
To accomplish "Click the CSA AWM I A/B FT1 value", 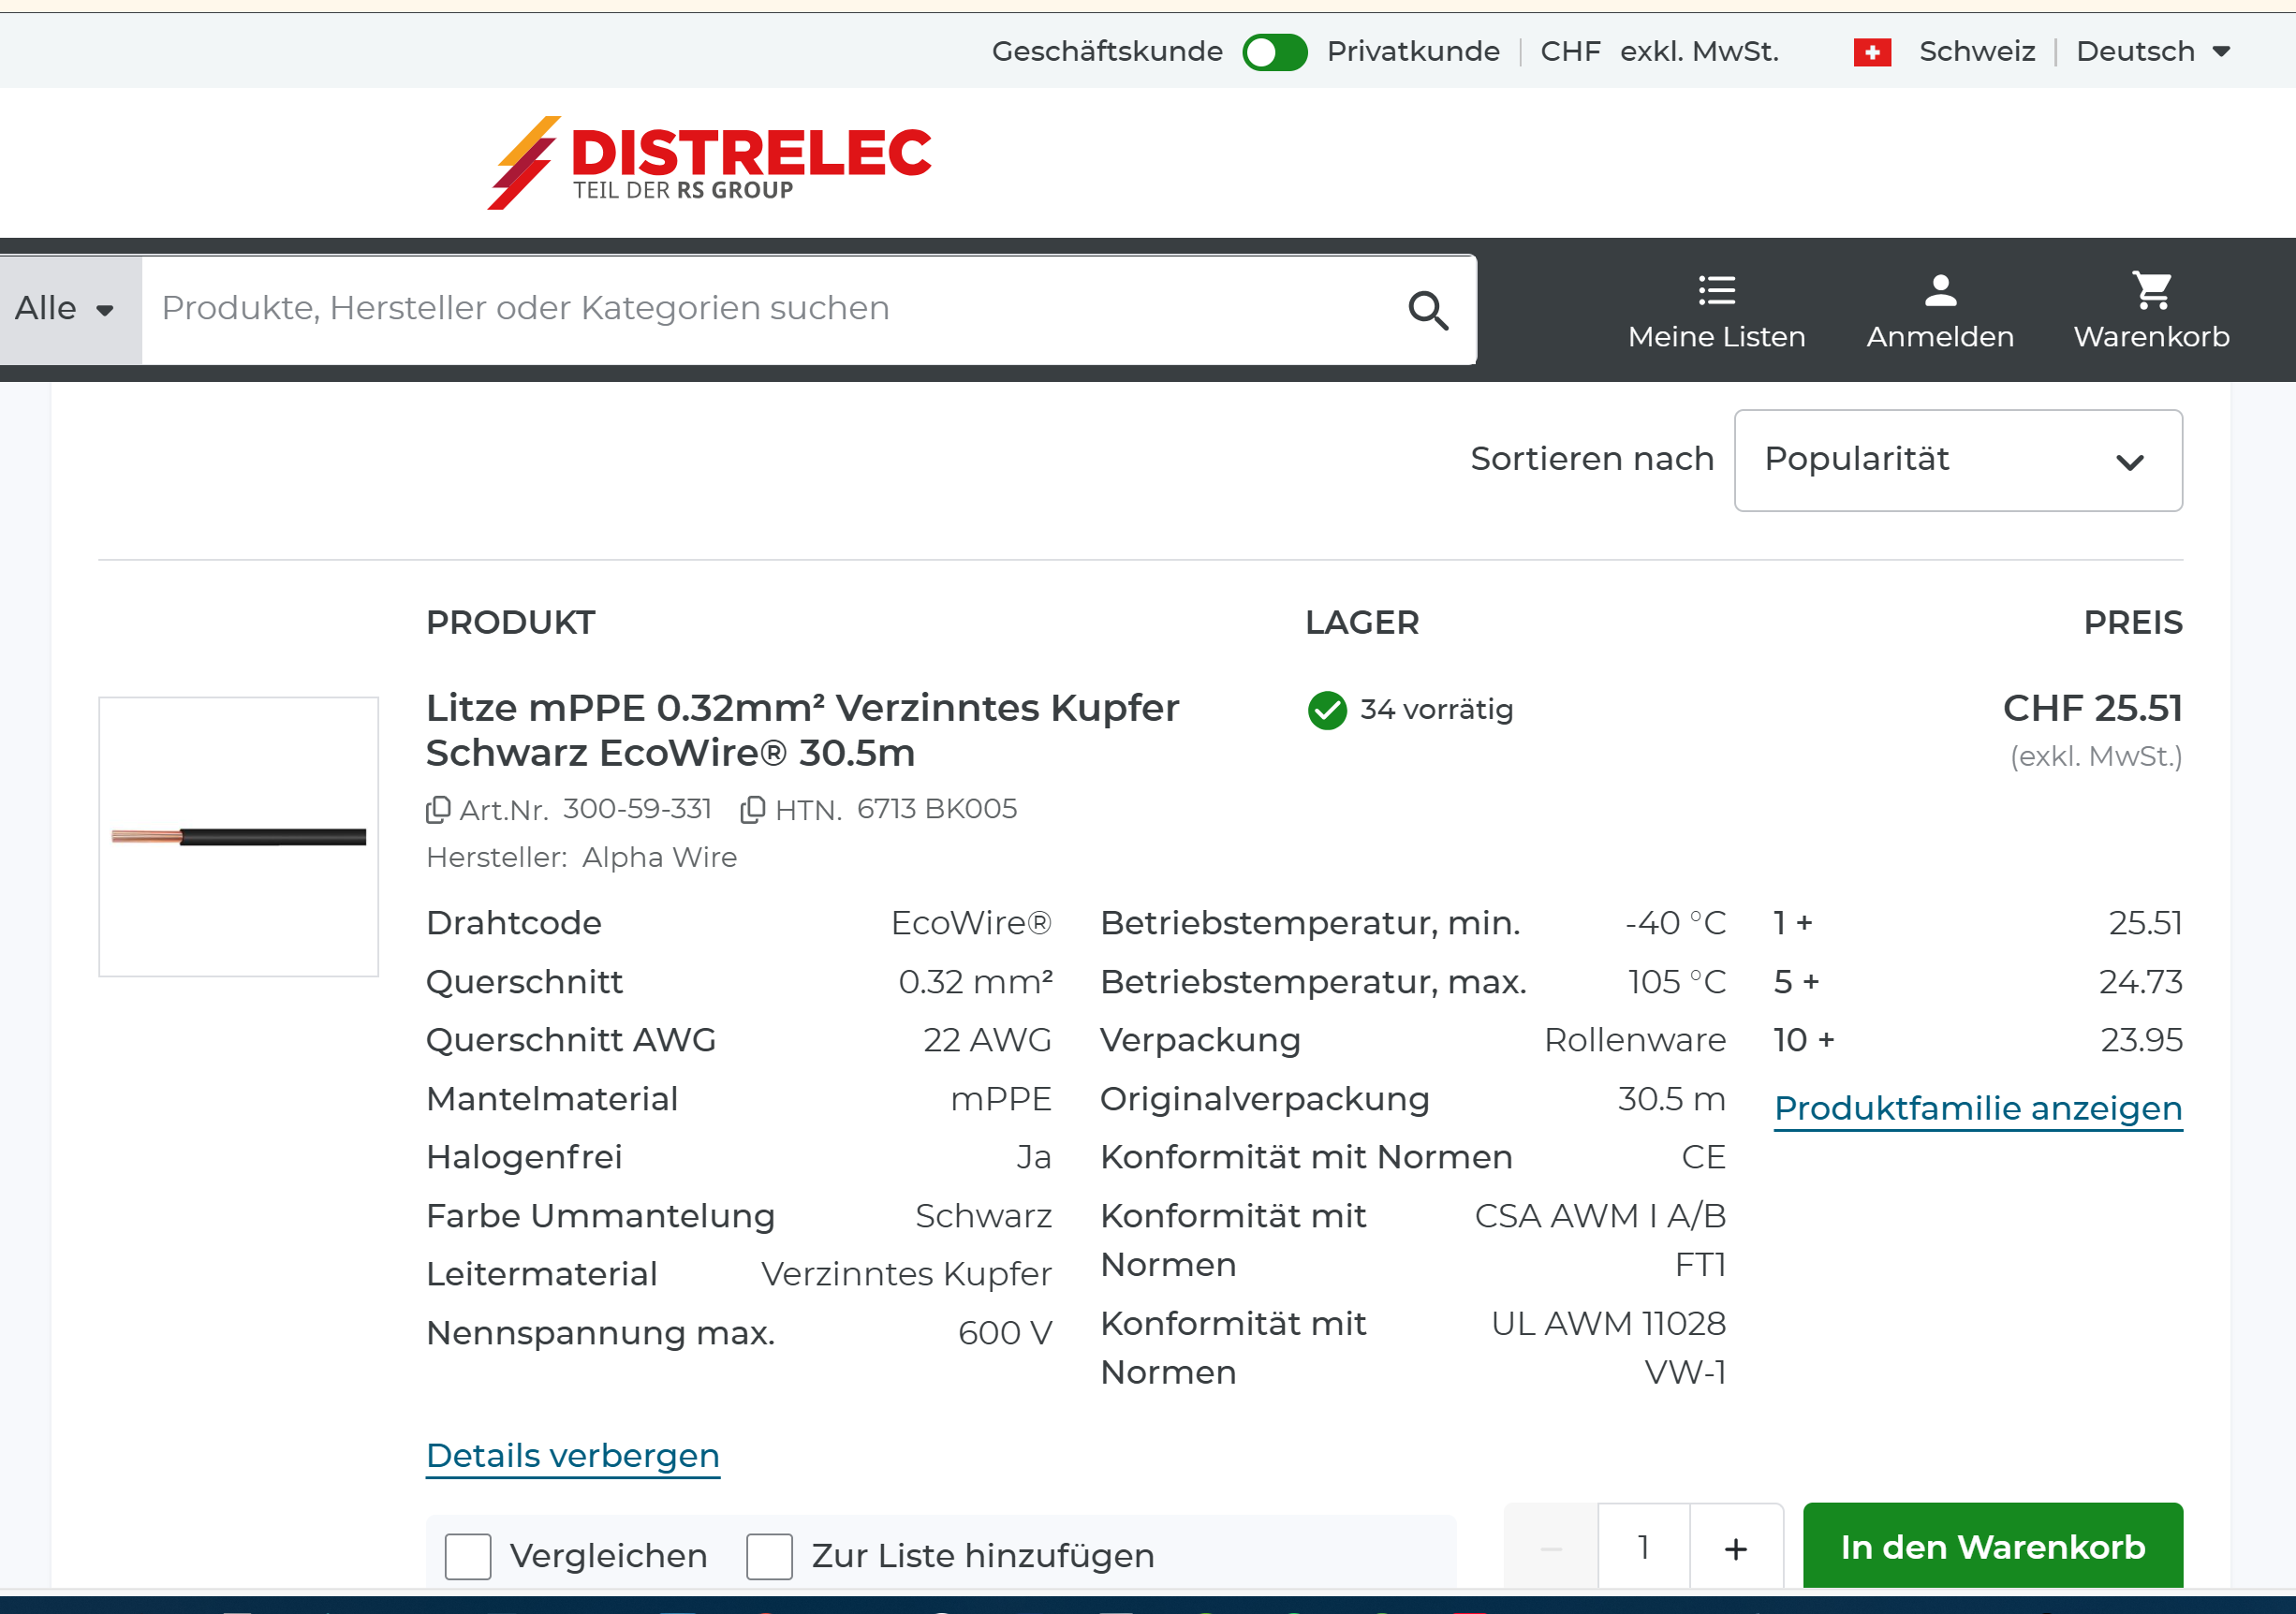I will point(1600,1240).
